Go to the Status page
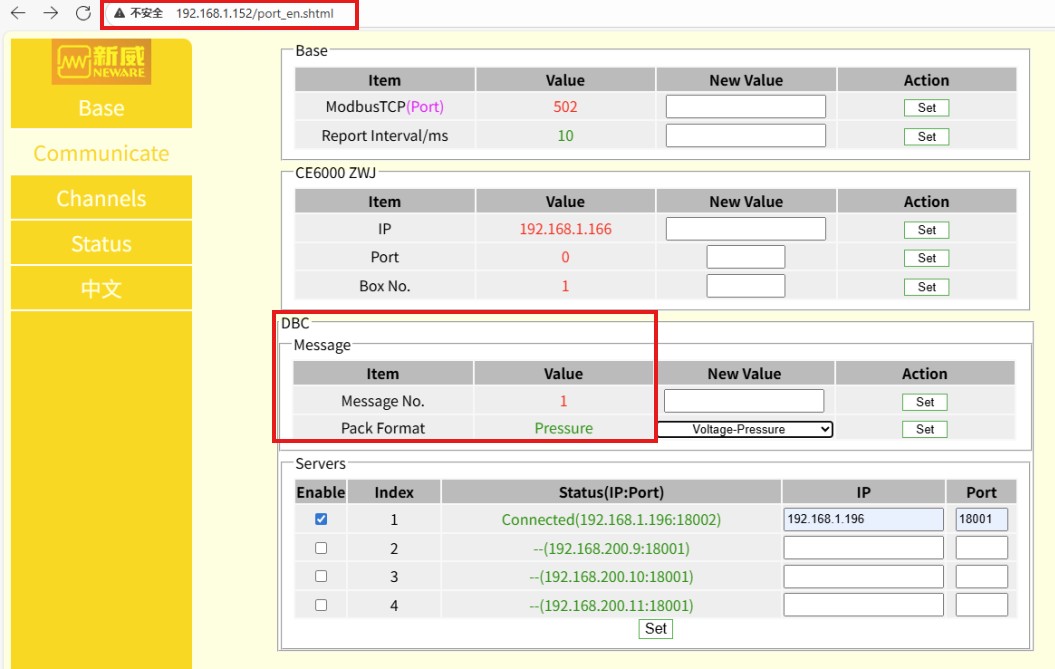This screenshot has height=669, width=1055. 101,244
